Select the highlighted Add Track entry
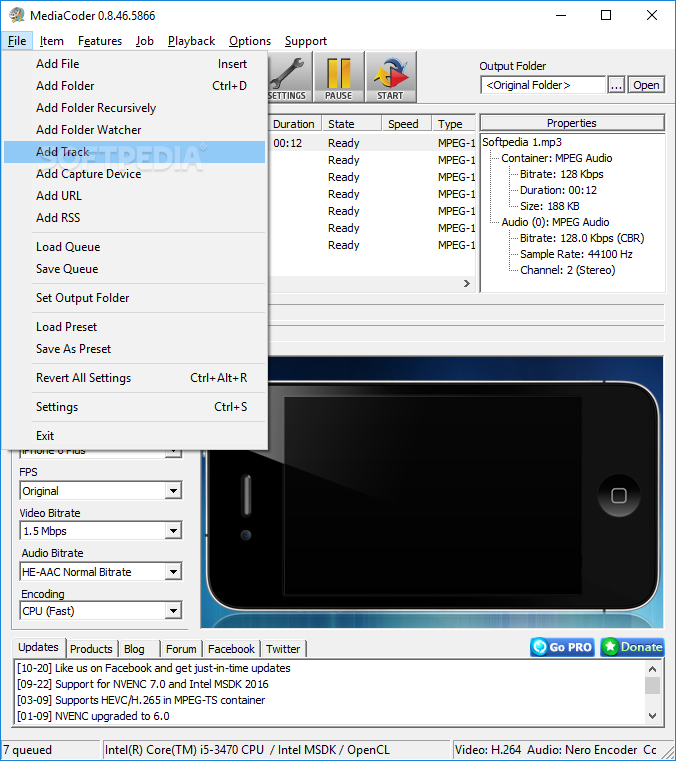The height and width of the screenshot is (761, 676). pyautogui.click(x=134, y=152)
